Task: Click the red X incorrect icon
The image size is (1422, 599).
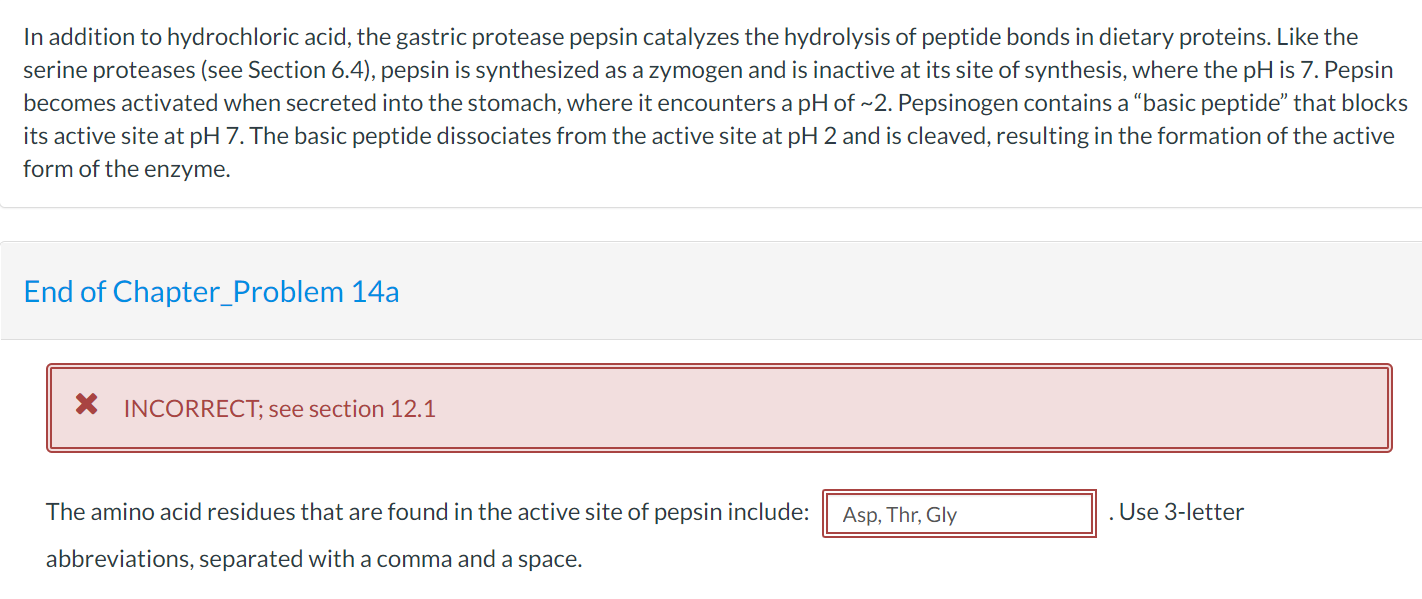Action: coord(87,405)
